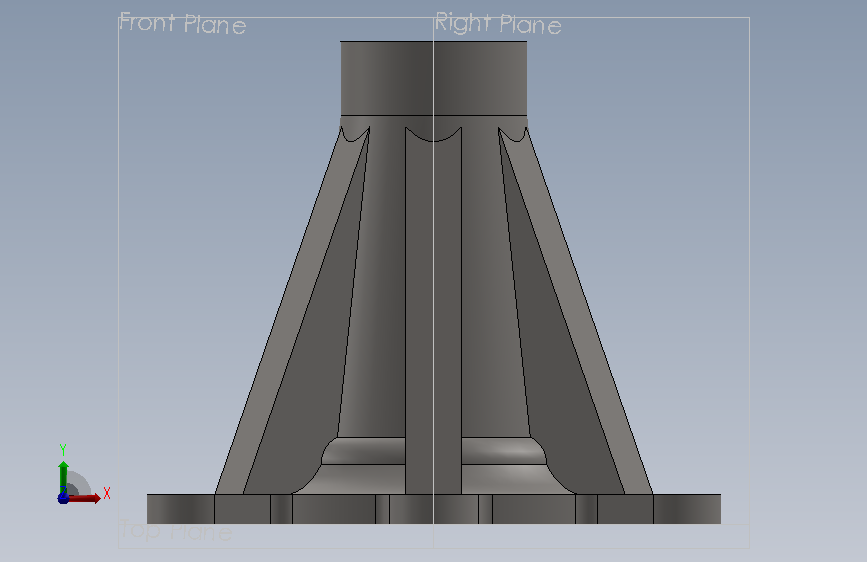Click the green Y axis of the triad
867x562 pixels.
63,477
